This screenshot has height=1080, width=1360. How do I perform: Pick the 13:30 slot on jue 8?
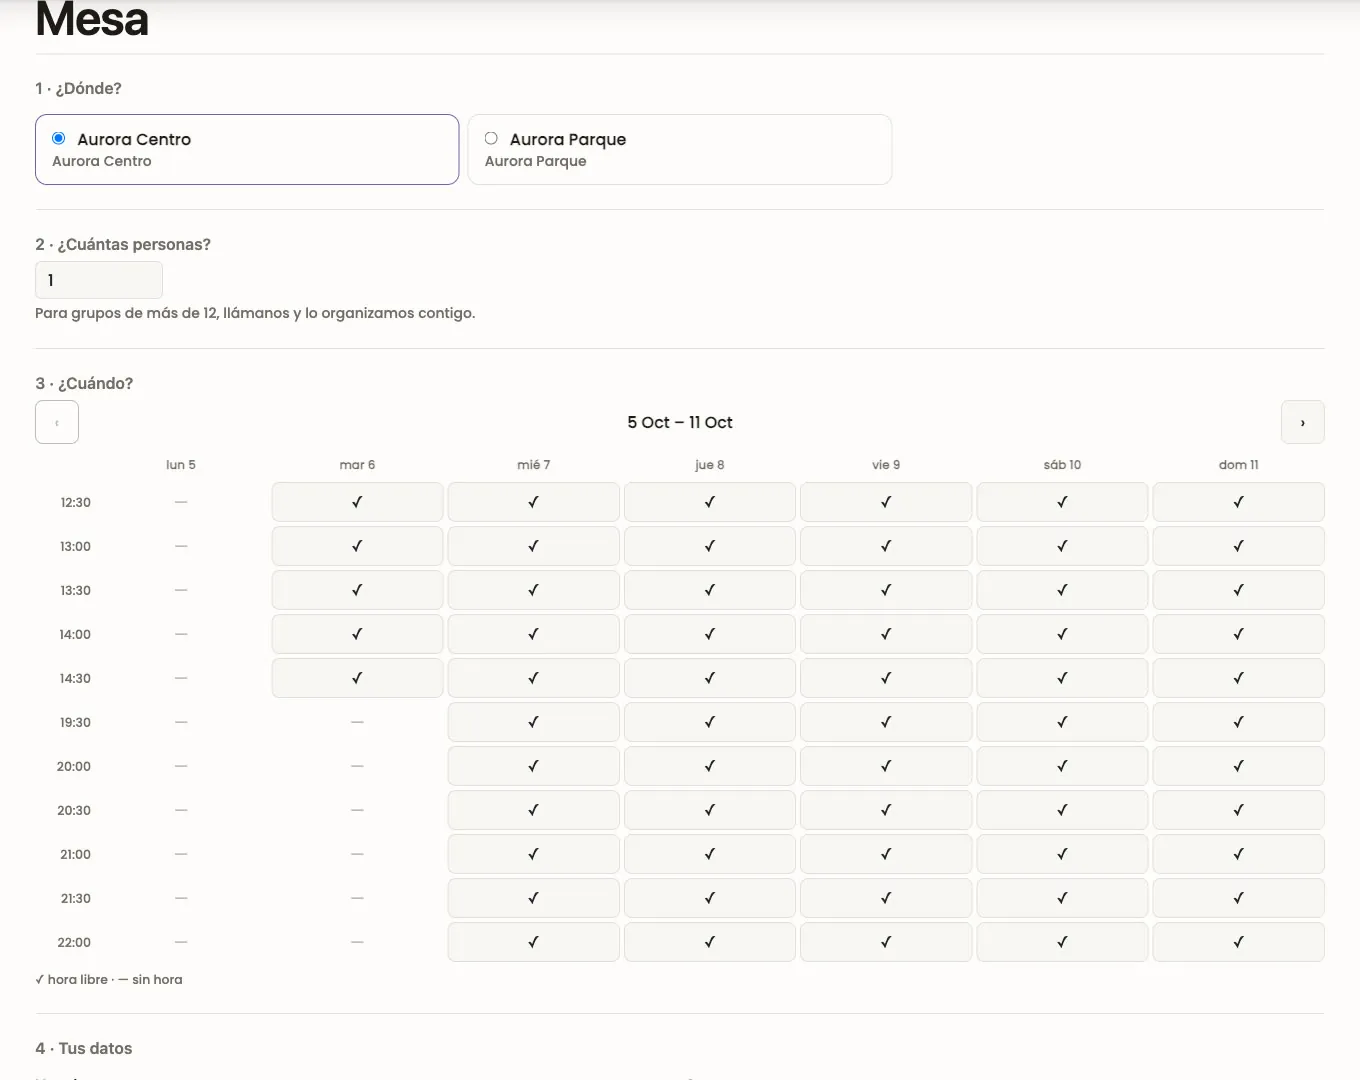pyautogui.click(x=710, y=590)
